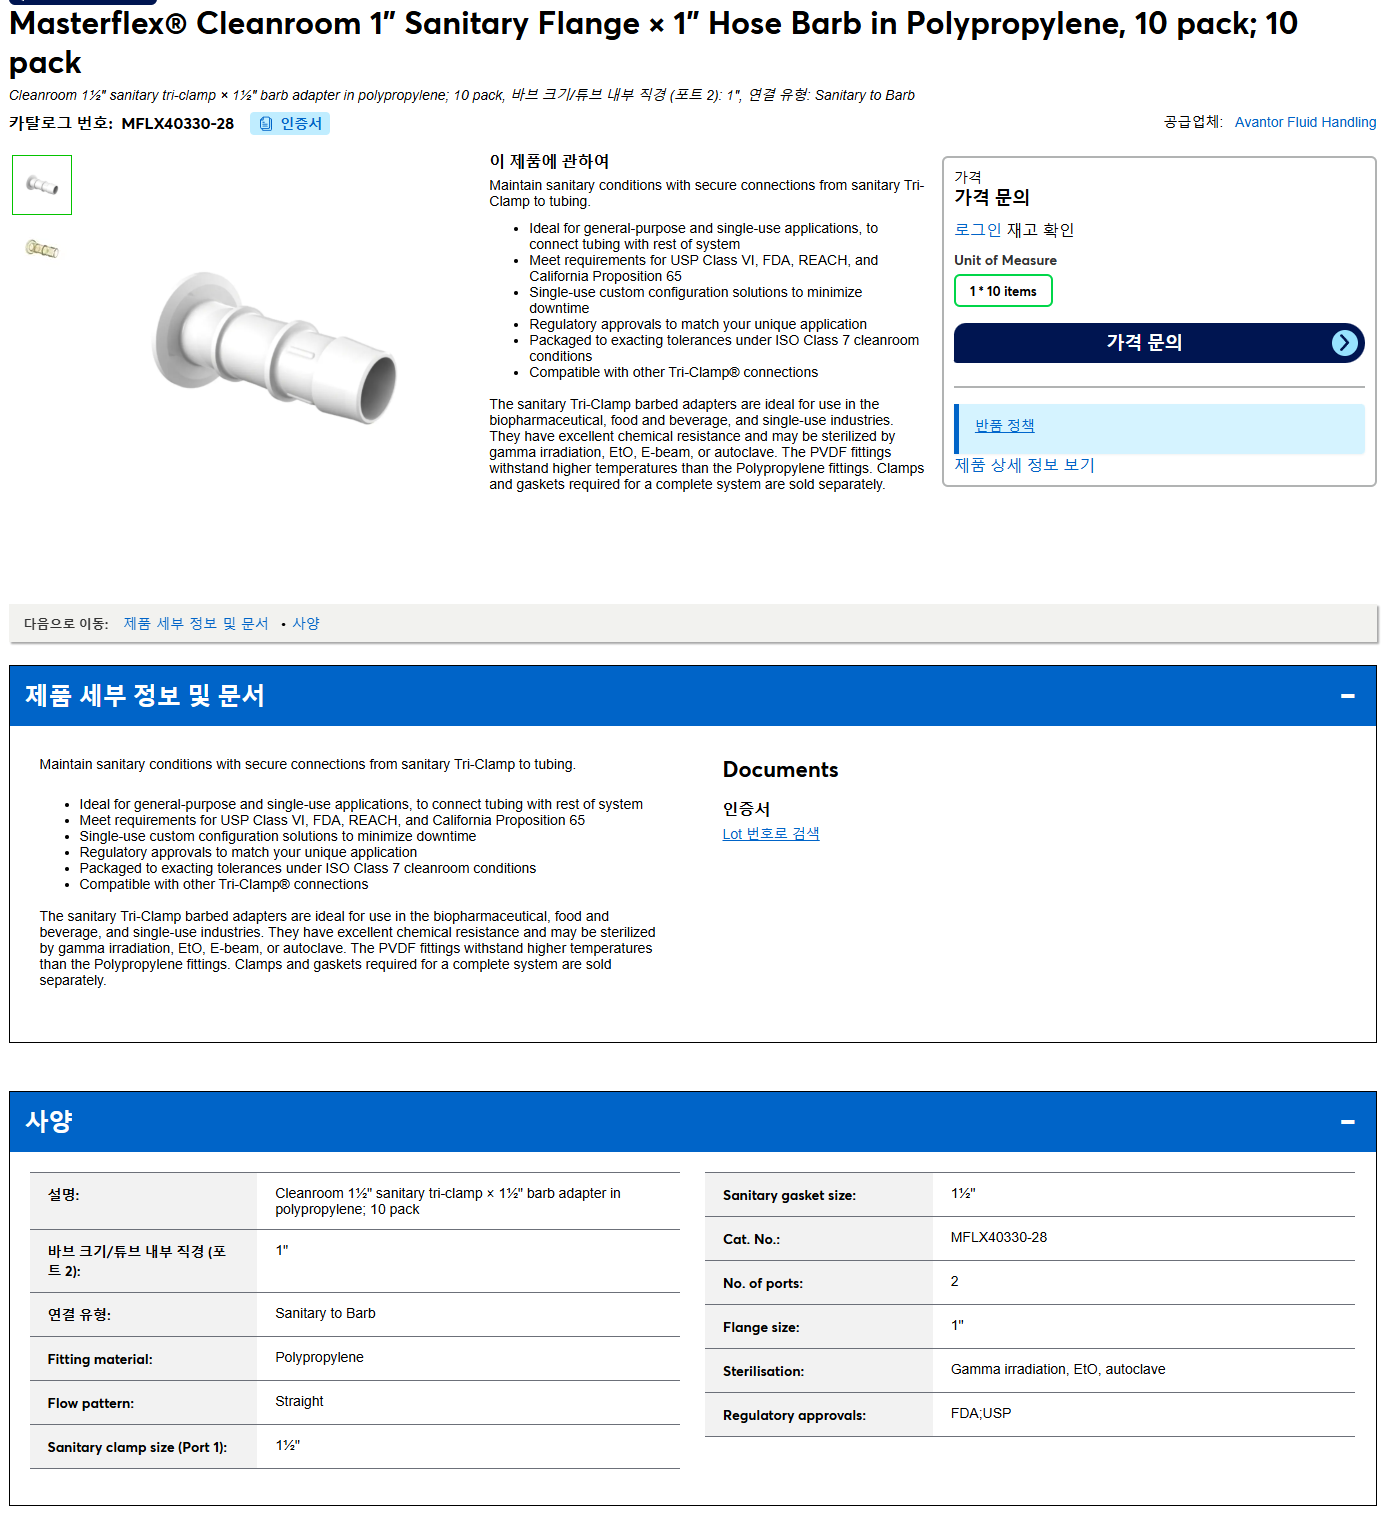Select the first white adapter thumbnail
Screen dimensions: 1384x1526
point(42,185)
